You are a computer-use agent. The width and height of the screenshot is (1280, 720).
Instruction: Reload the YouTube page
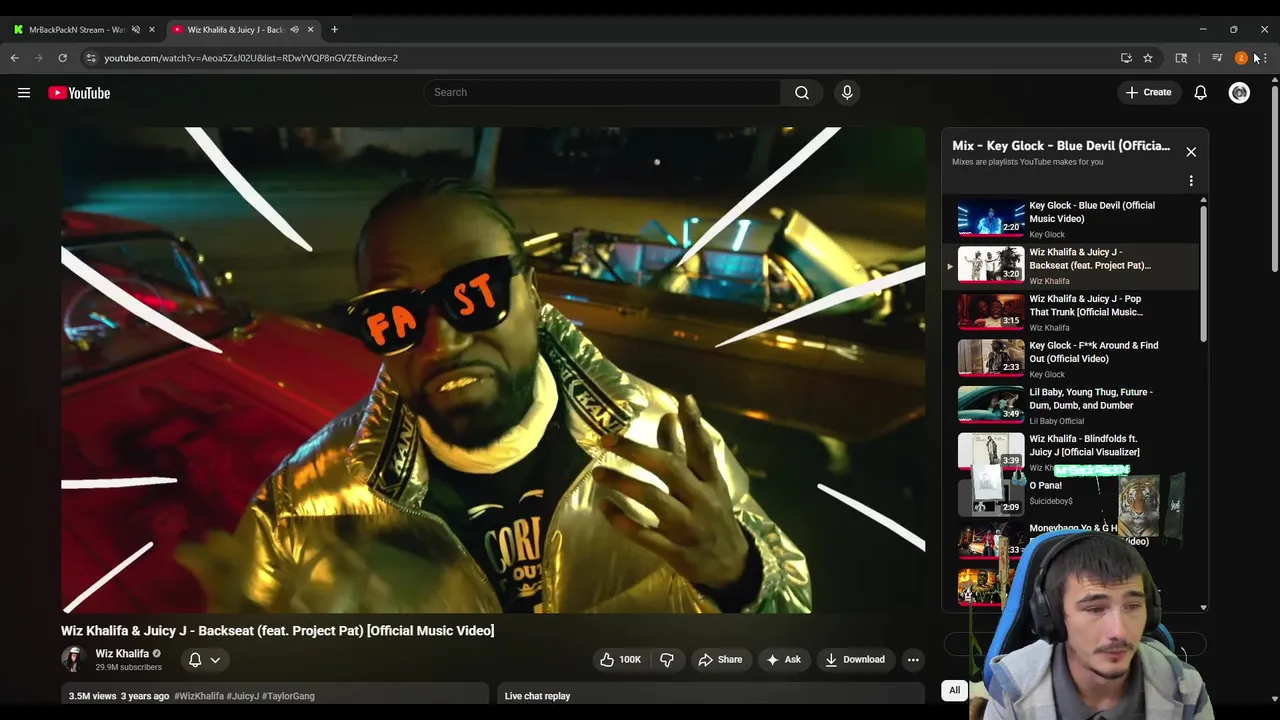pyautogui.click(x=62, y=58)
